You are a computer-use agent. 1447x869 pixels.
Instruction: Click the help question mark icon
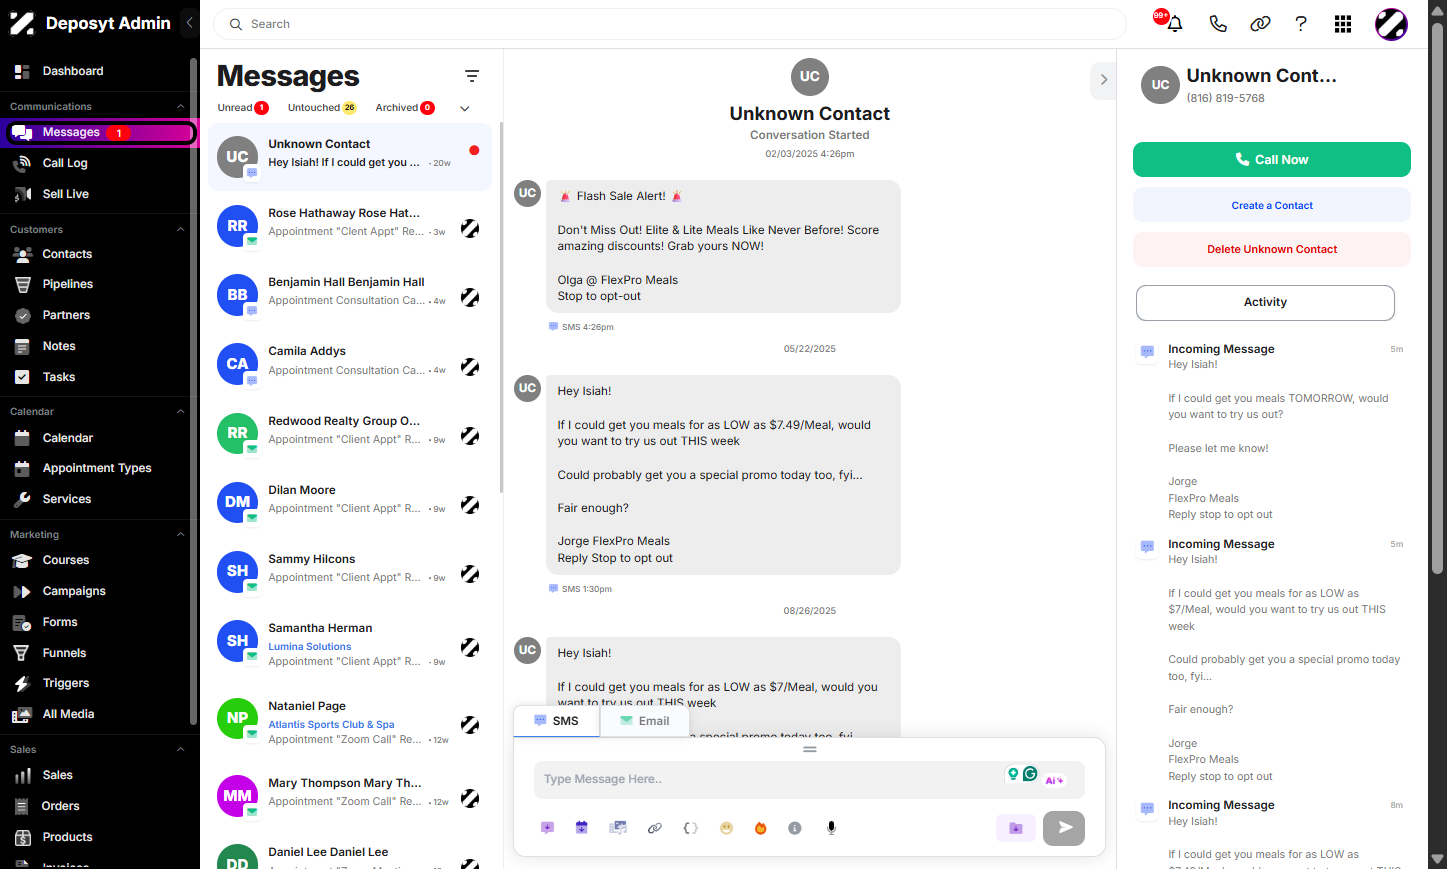tap(1301, 24)
